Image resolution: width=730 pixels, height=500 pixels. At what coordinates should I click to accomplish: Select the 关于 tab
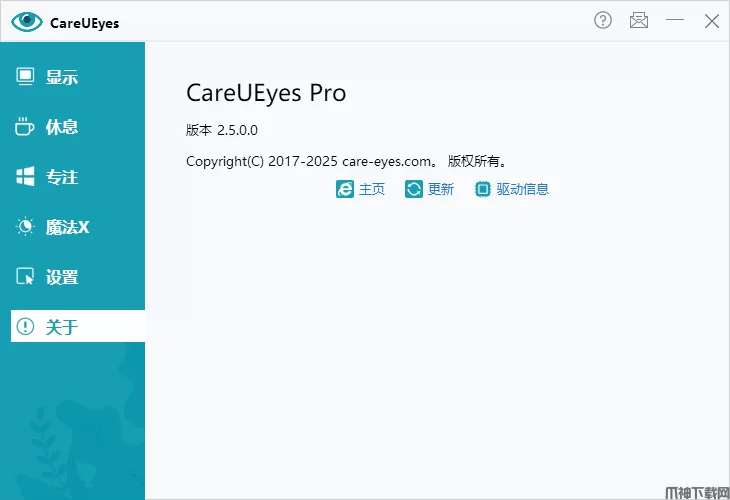coord(78,326)
